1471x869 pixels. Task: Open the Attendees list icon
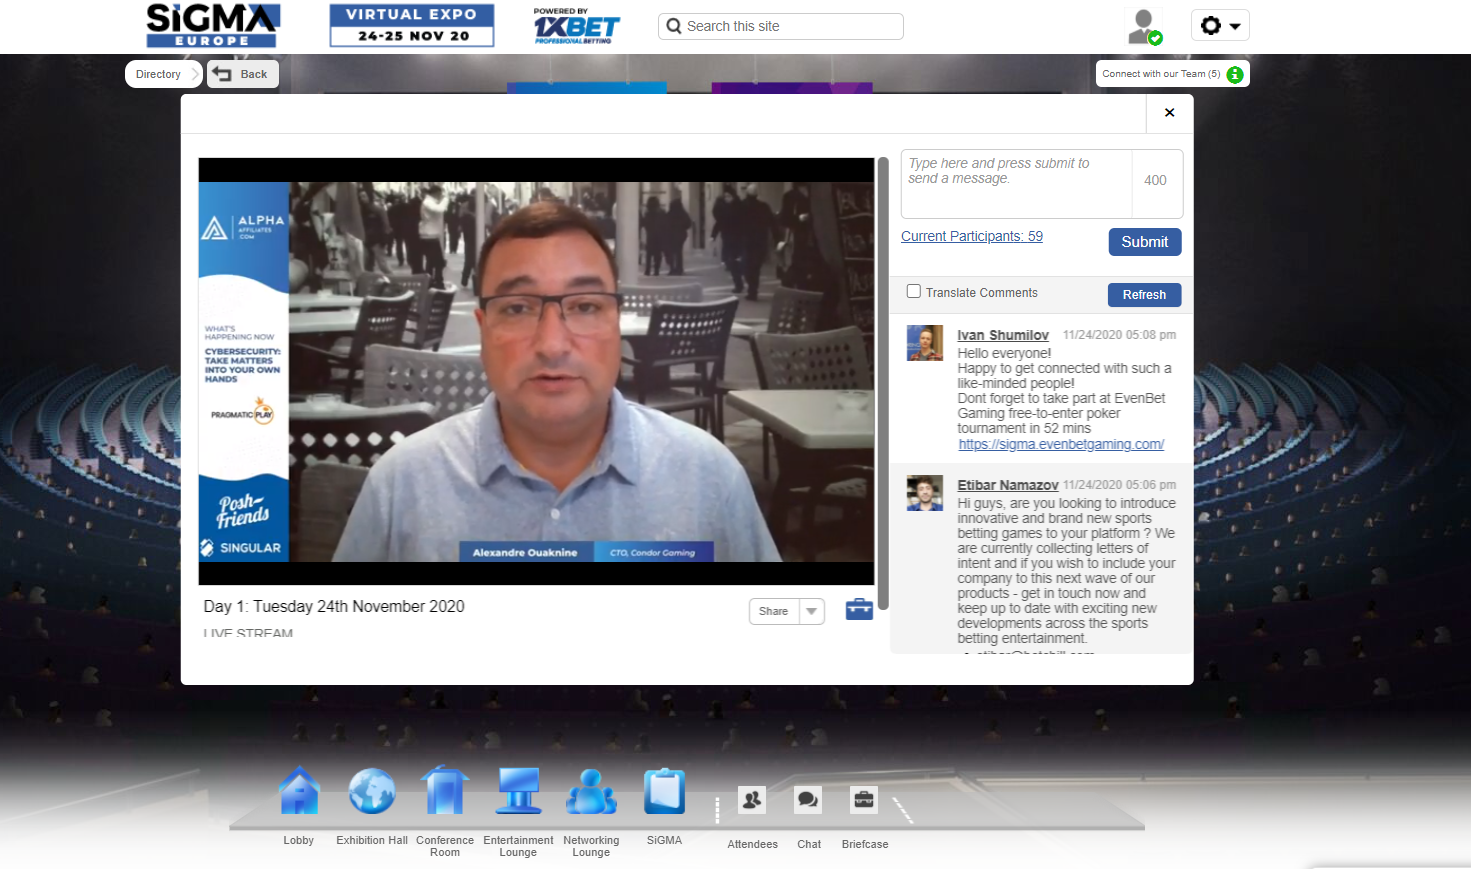click(752, 800)
